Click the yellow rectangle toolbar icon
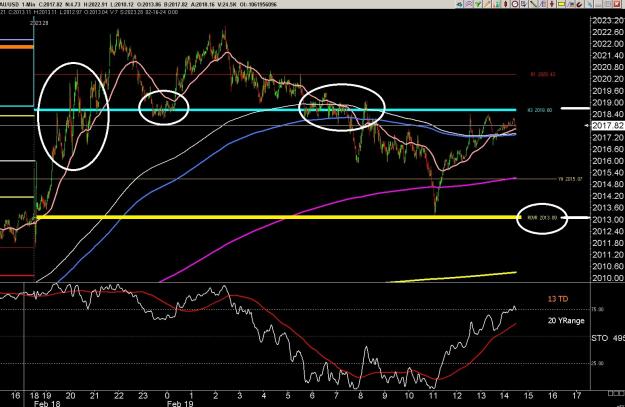Image resolution: width=625 pixels, height=407 pixels. (561, 4)
